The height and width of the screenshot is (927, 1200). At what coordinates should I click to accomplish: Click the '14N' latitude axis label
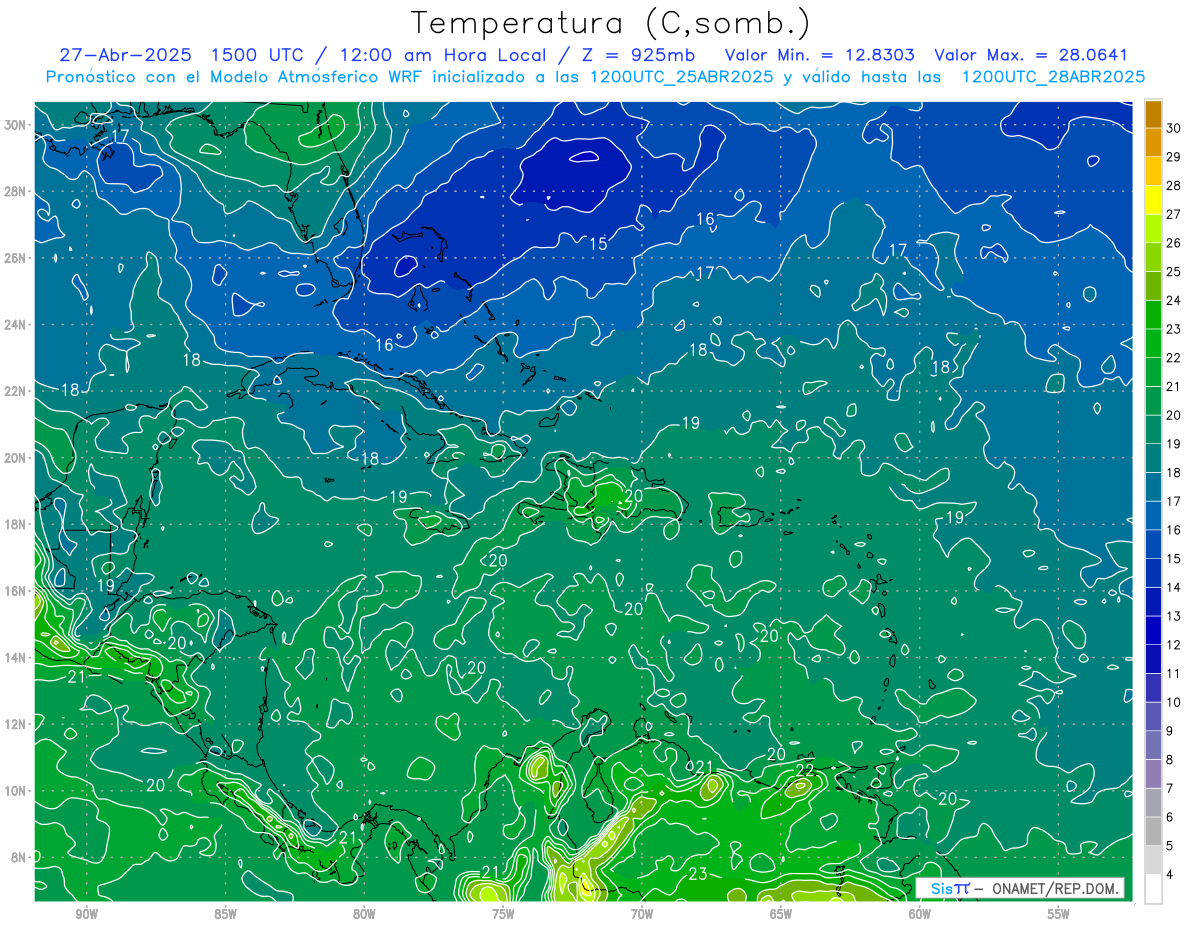pos(16,658)
